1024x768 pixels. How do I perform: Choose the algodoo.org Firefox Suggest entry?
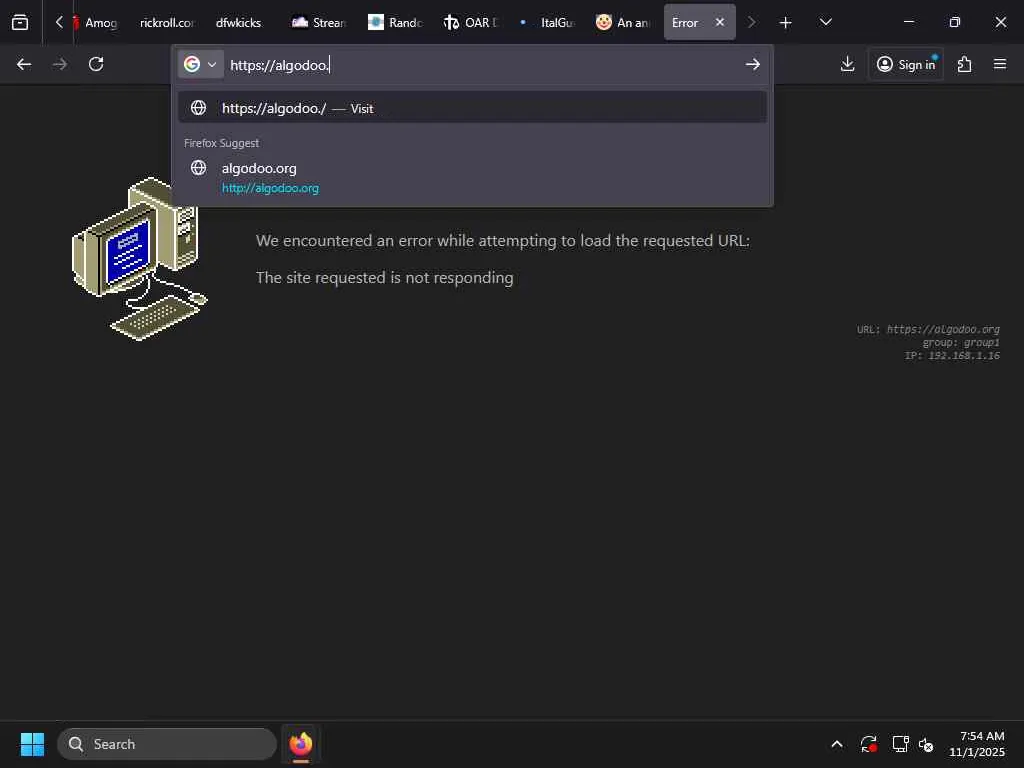[x=473, y=178]
